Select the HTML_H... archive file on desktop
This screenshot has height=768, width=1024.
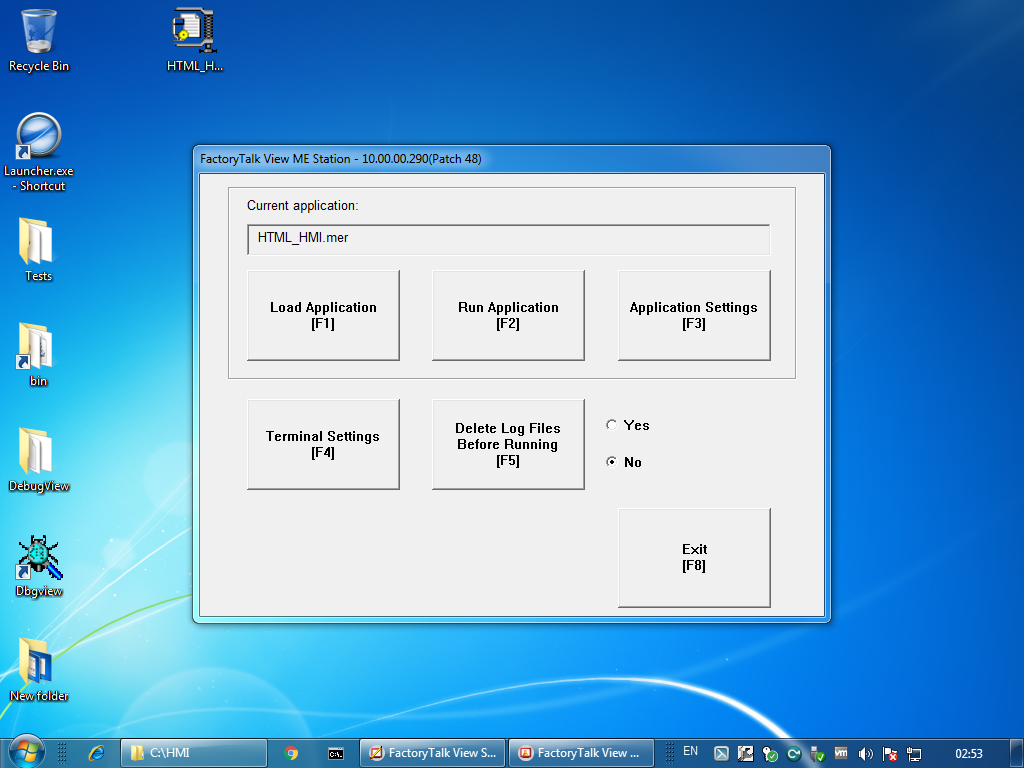[195, 40]
